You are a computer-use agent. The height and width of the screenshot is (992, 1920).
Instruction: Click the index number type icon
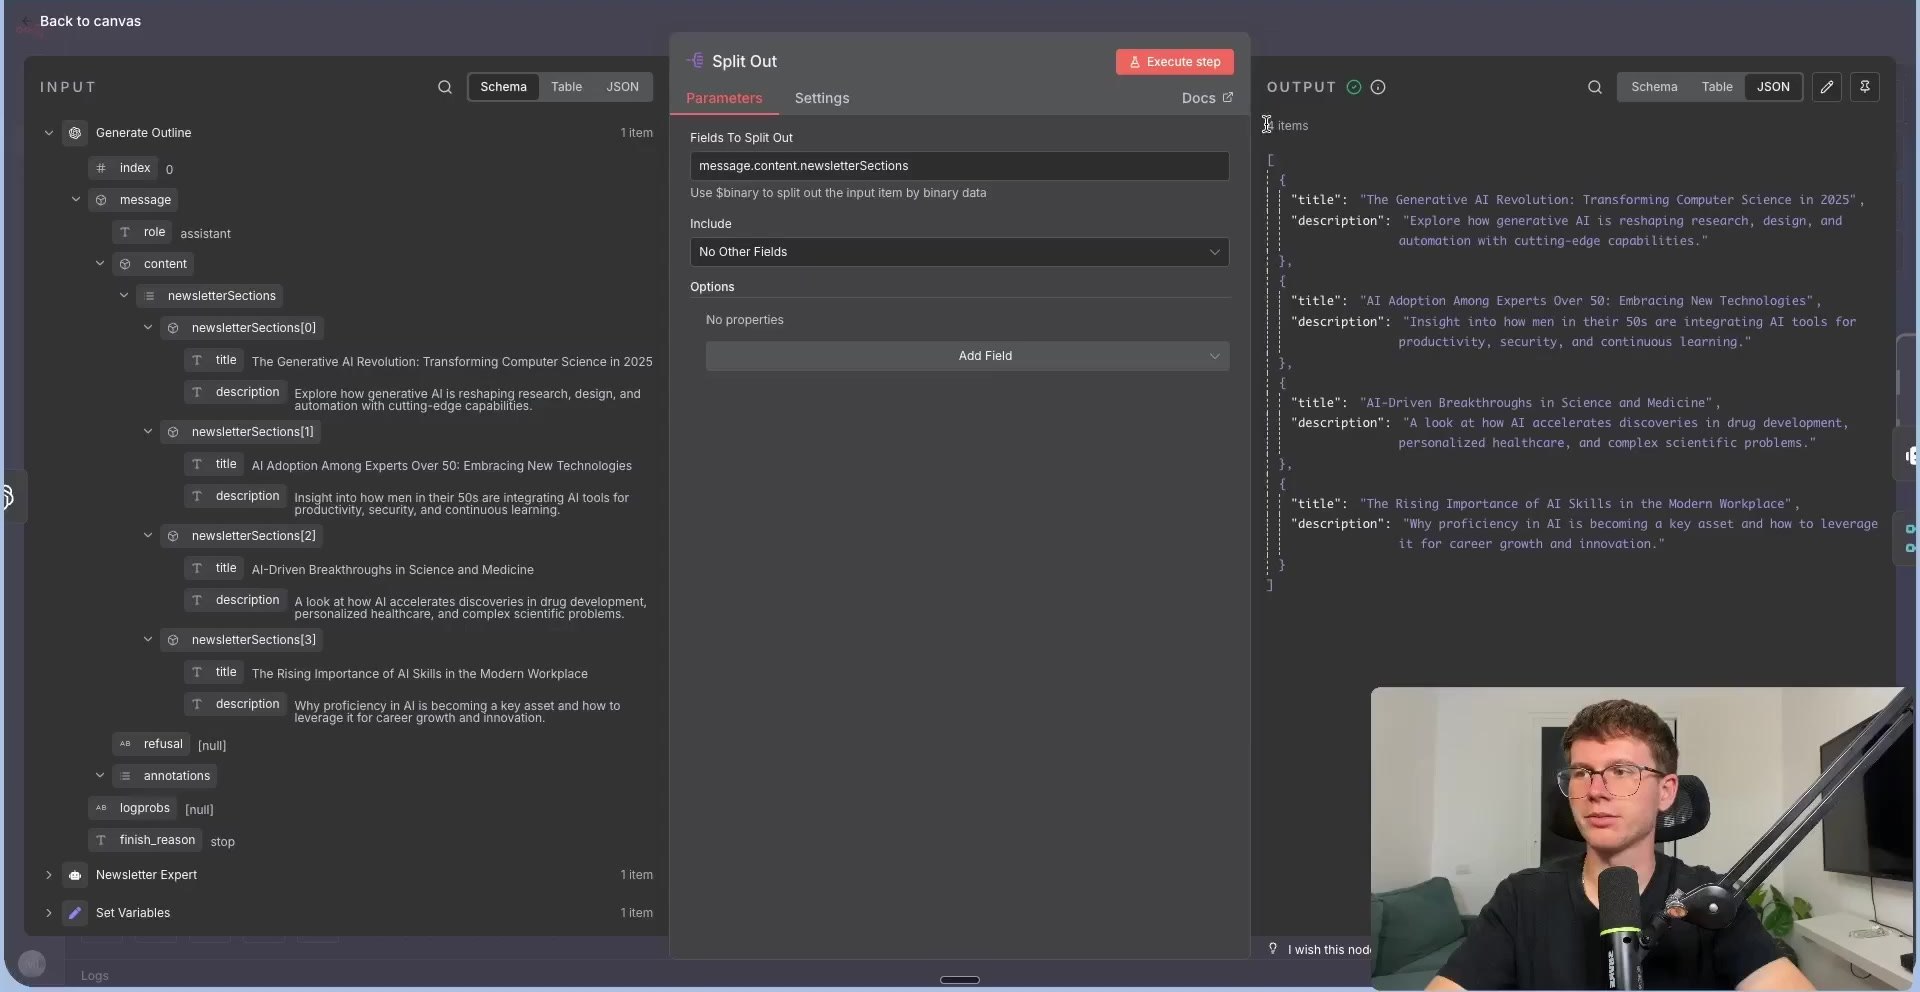click(x=101, y=168)
